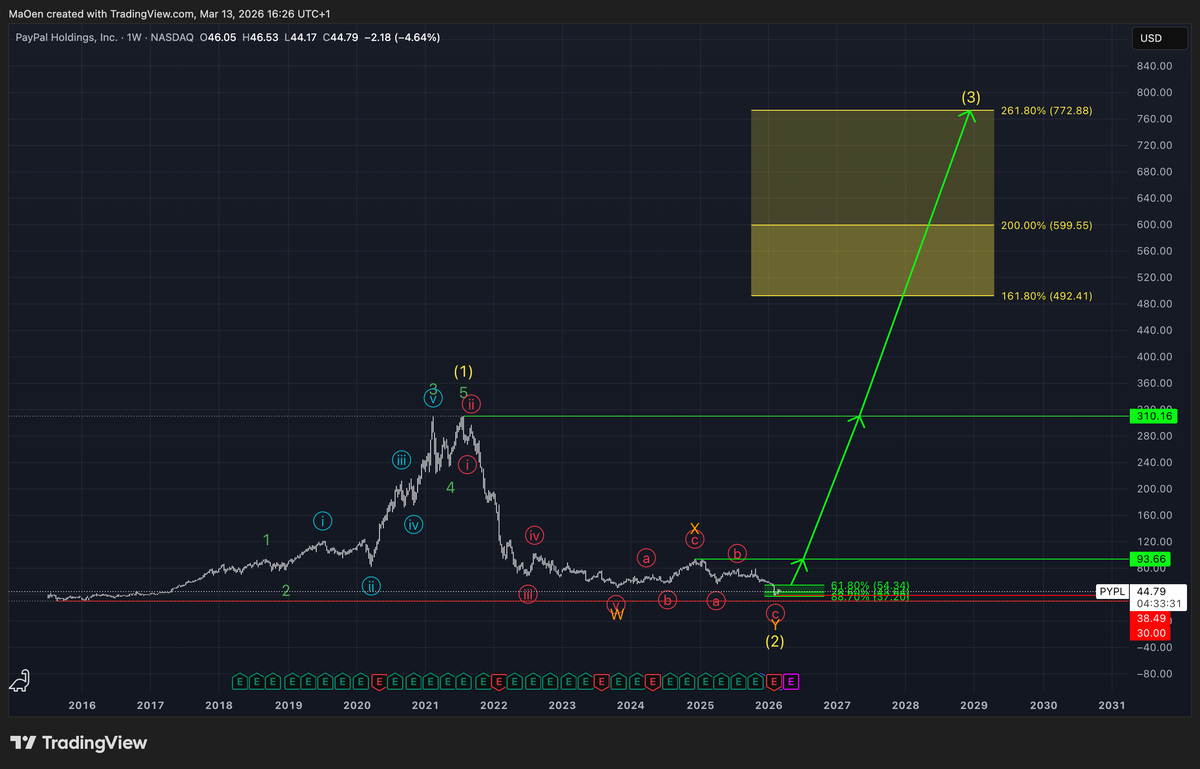This screenshot has height=769, width=1200.
Task: Open the USD currency selector in top-right corner
Action: (x=1158, y=37)
